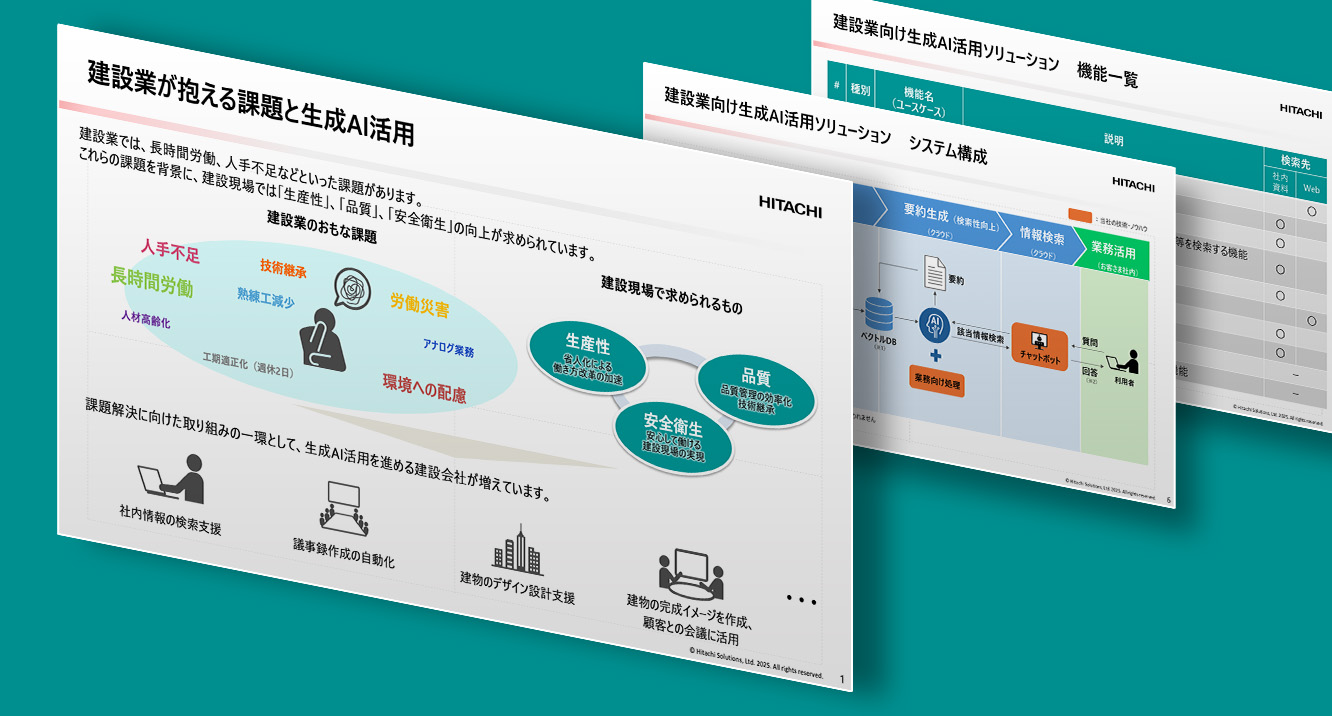Open the 要約 document summary icon
Image resolution: width=1332 pixels, height=716 pixels.
tap(934, 272)
